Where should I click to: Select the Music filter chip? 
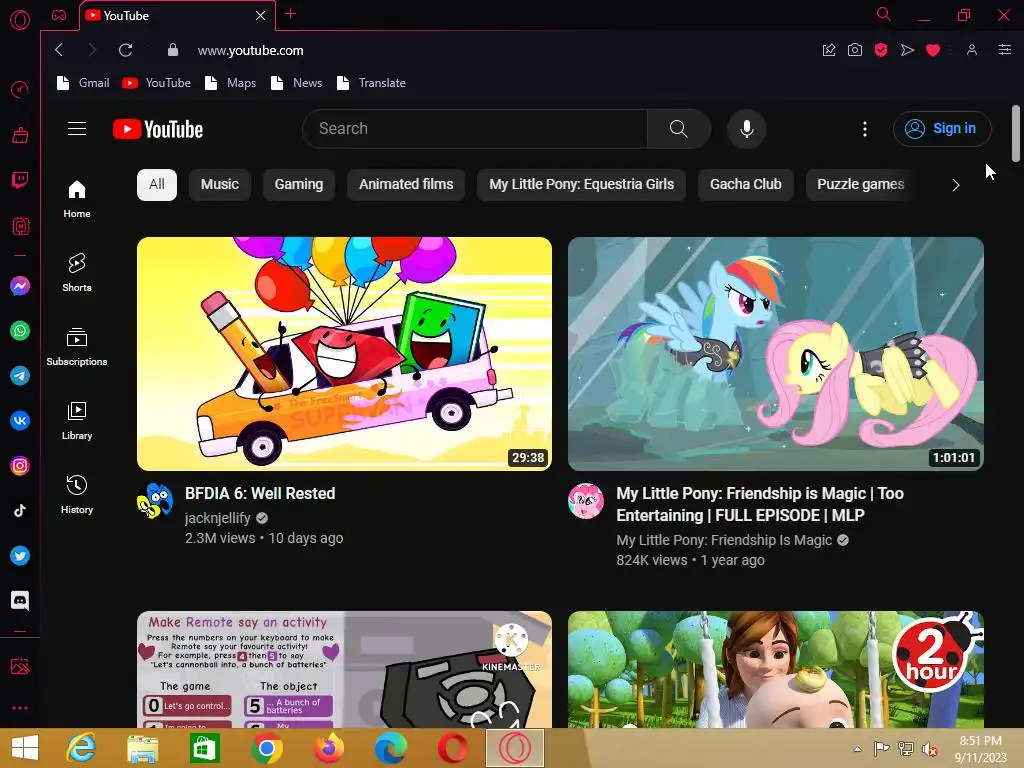point(220,185)
